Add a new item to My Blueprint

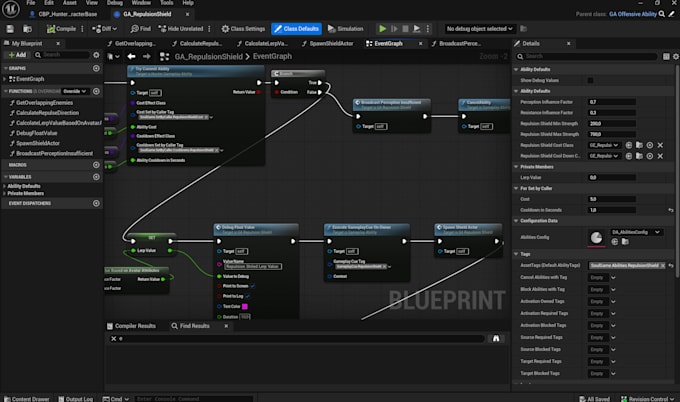(17, 55)
